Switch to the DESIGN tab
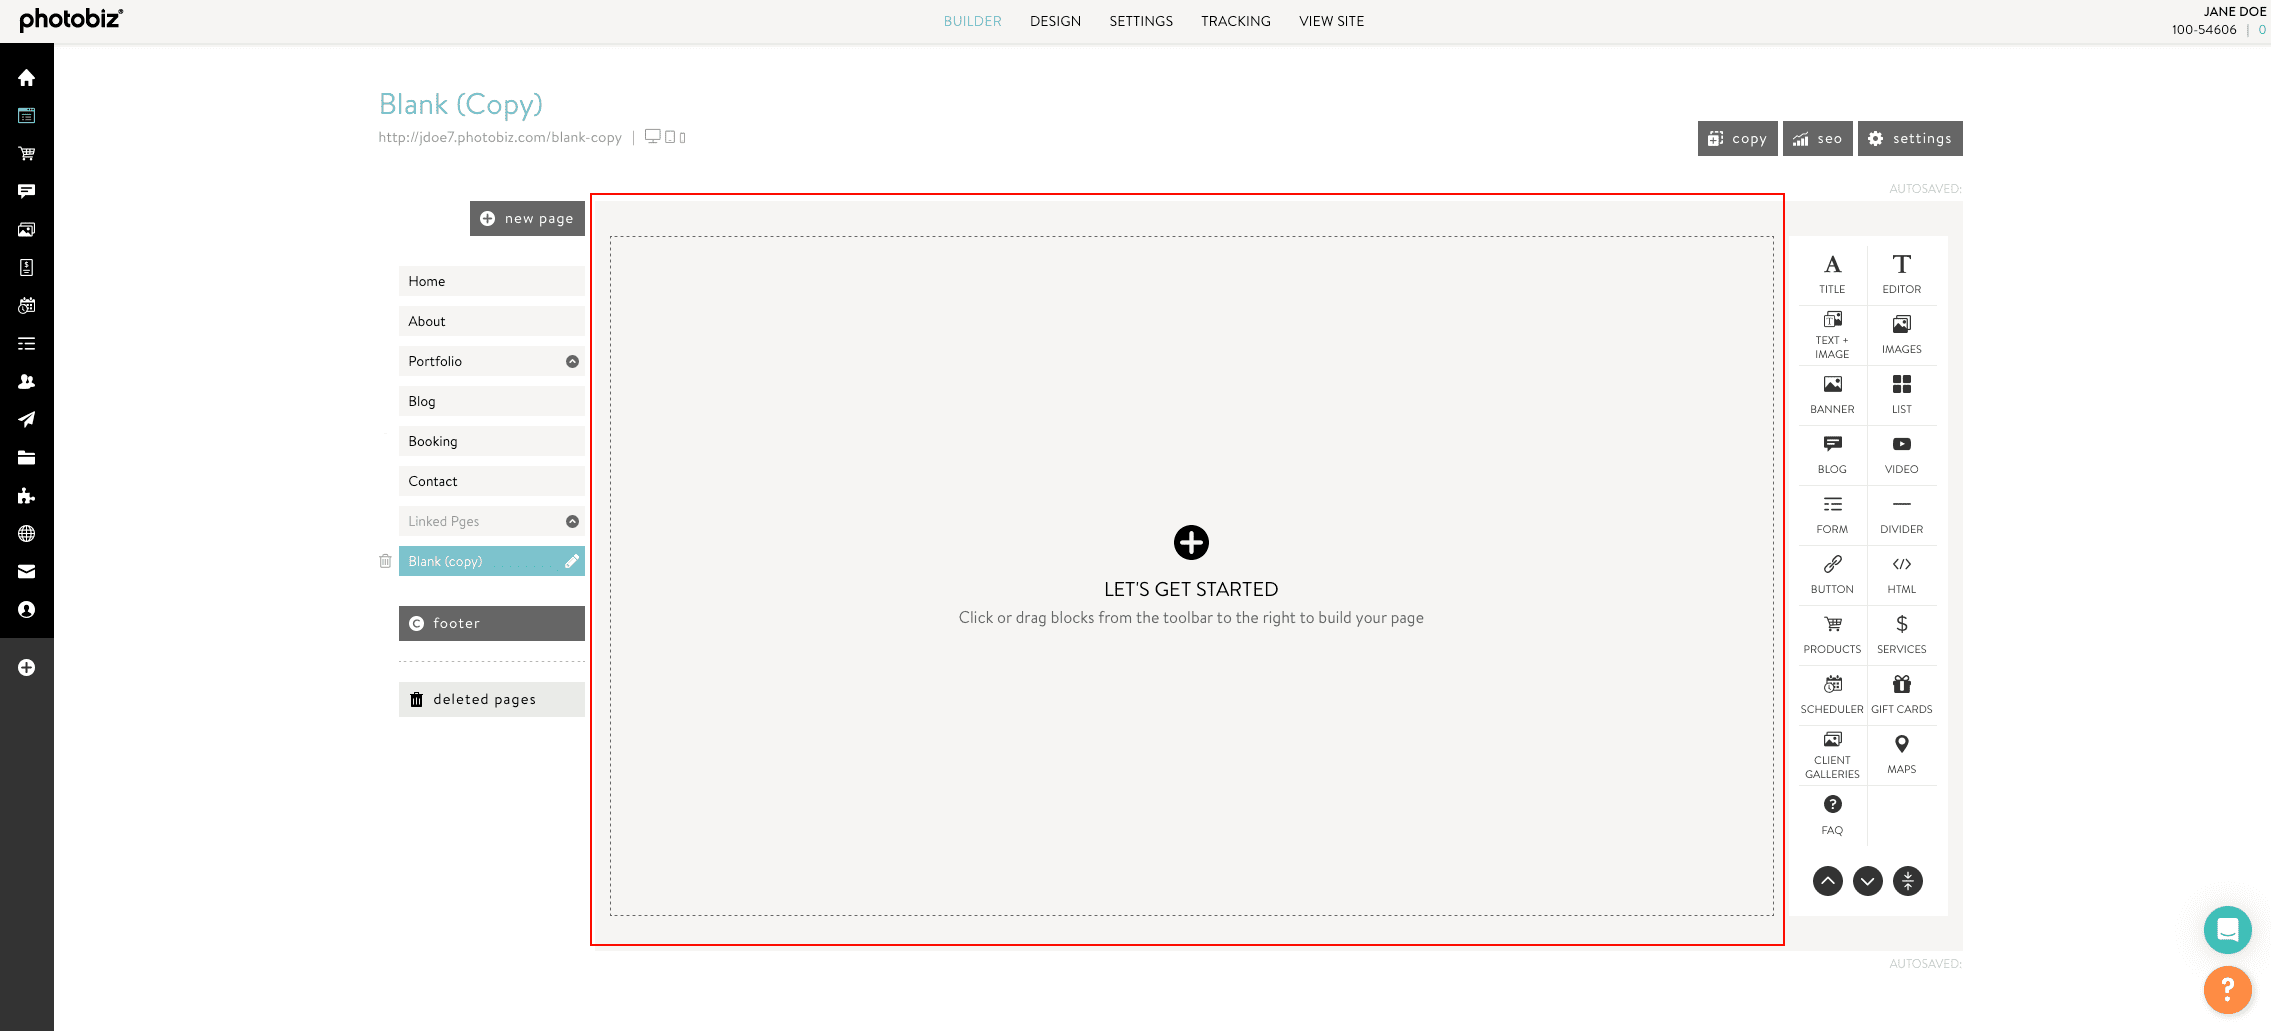The height and width of the screenshot is (1031, 2271). coord(1055,21)
